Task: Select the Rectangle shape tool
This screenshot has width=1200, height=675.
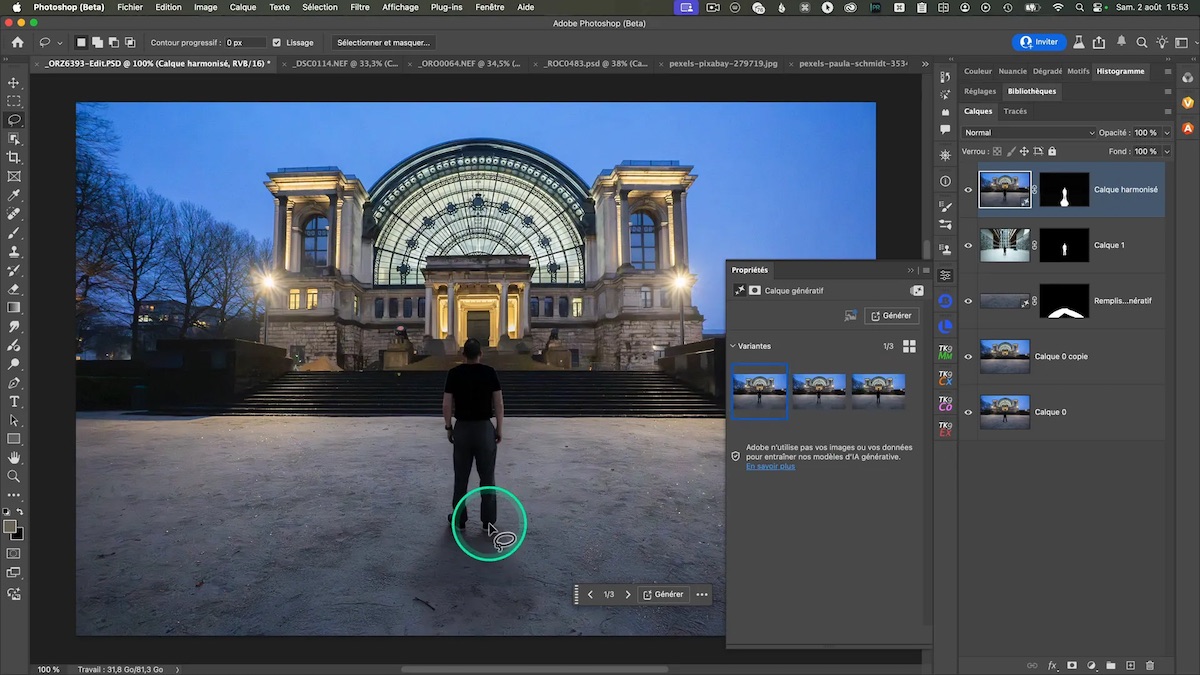Action: click(14, 439)
